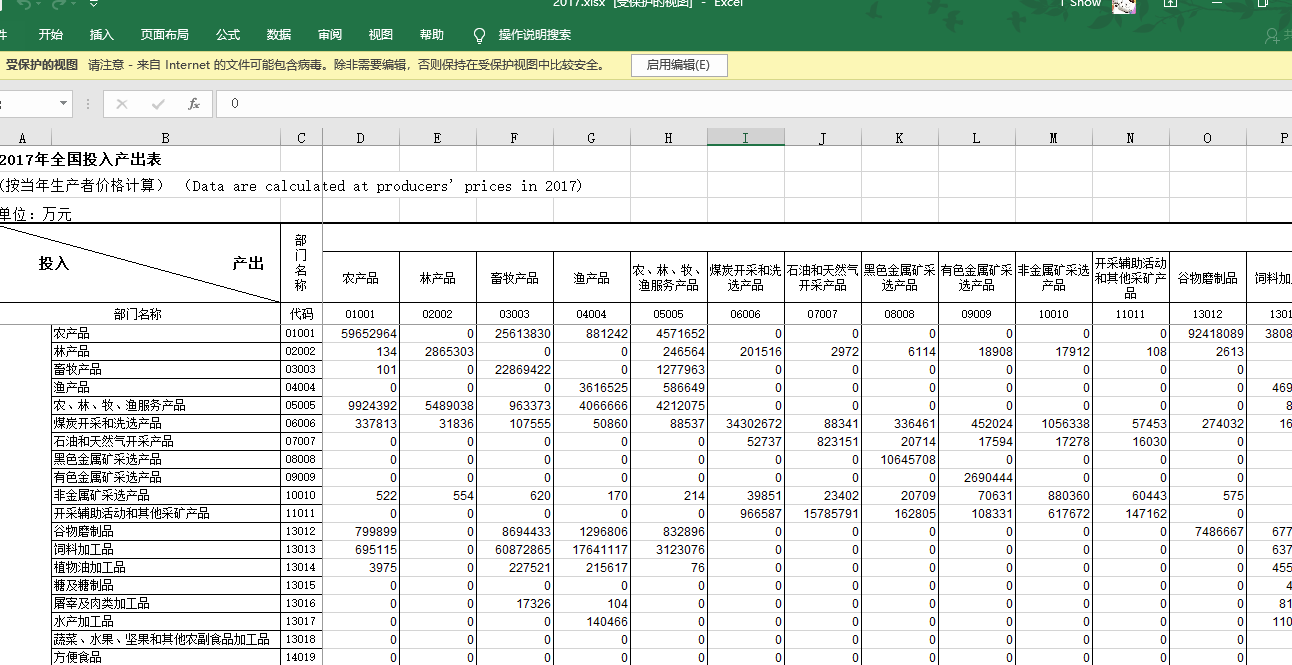
Task: Click the lightbulb Tell Me search icon
Action: 479,35
